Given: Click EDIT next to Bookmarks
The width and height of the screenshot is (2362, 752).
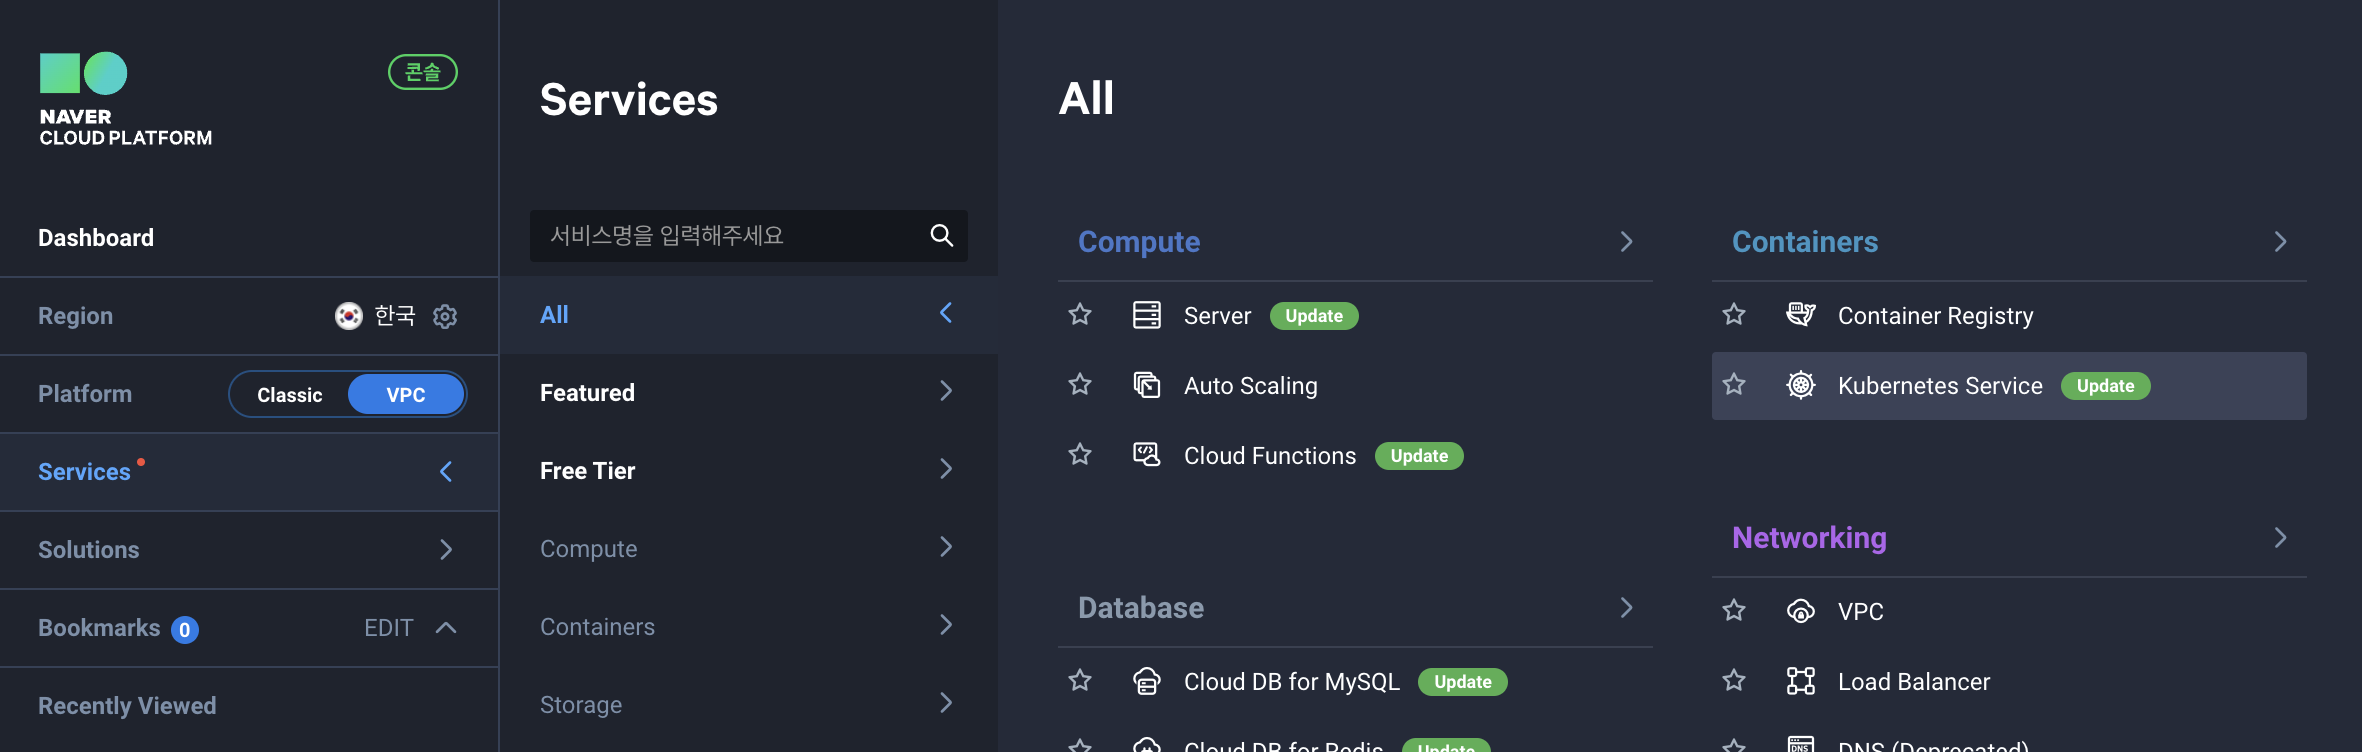Looking at the screenshot, I should (x=388, y=628).
